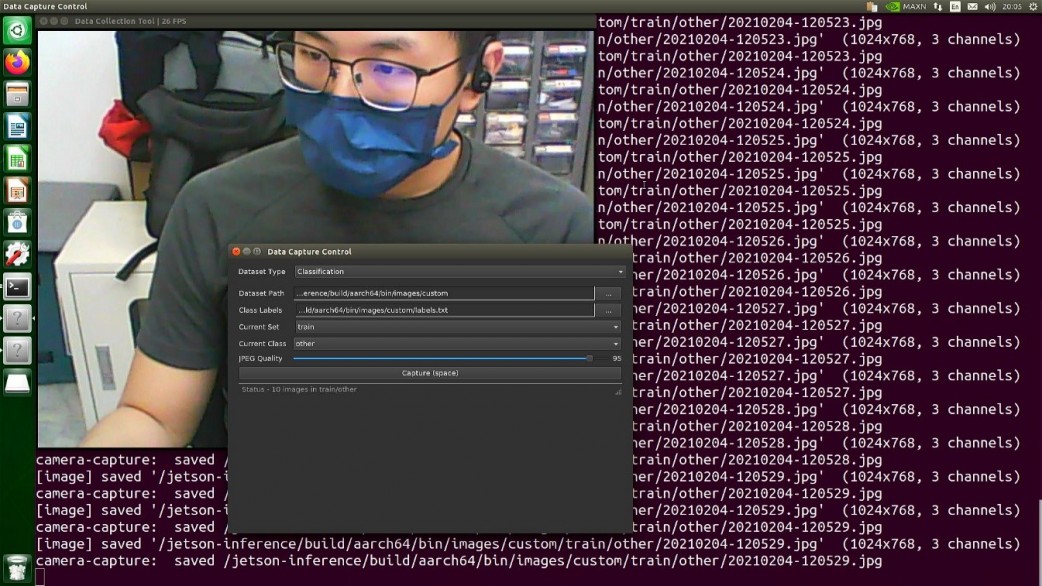The height and width of the screenshot is (586, 1042).
Task: Open the Terminal launcher icon
Action: click(17, 287)
